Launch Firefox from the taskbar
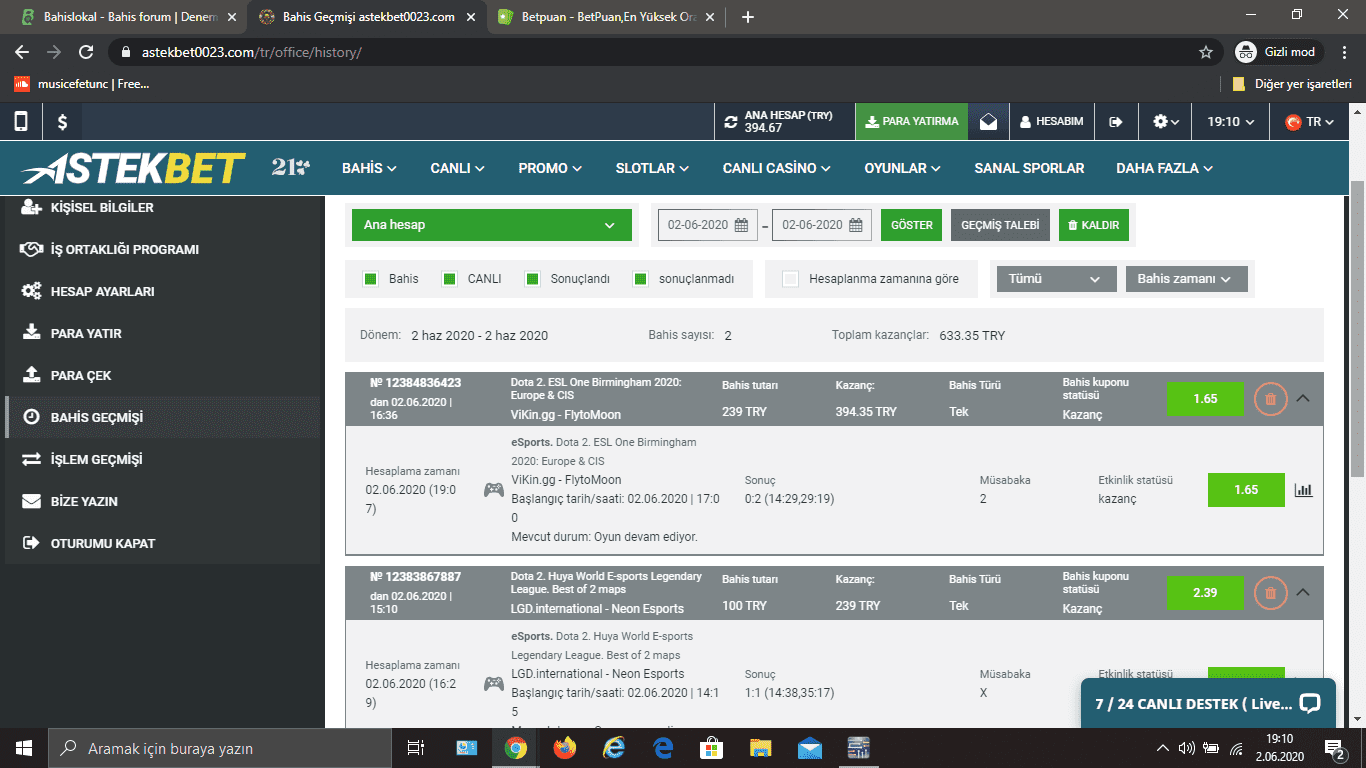The image size is (1366, 768). tap(565, 748)
